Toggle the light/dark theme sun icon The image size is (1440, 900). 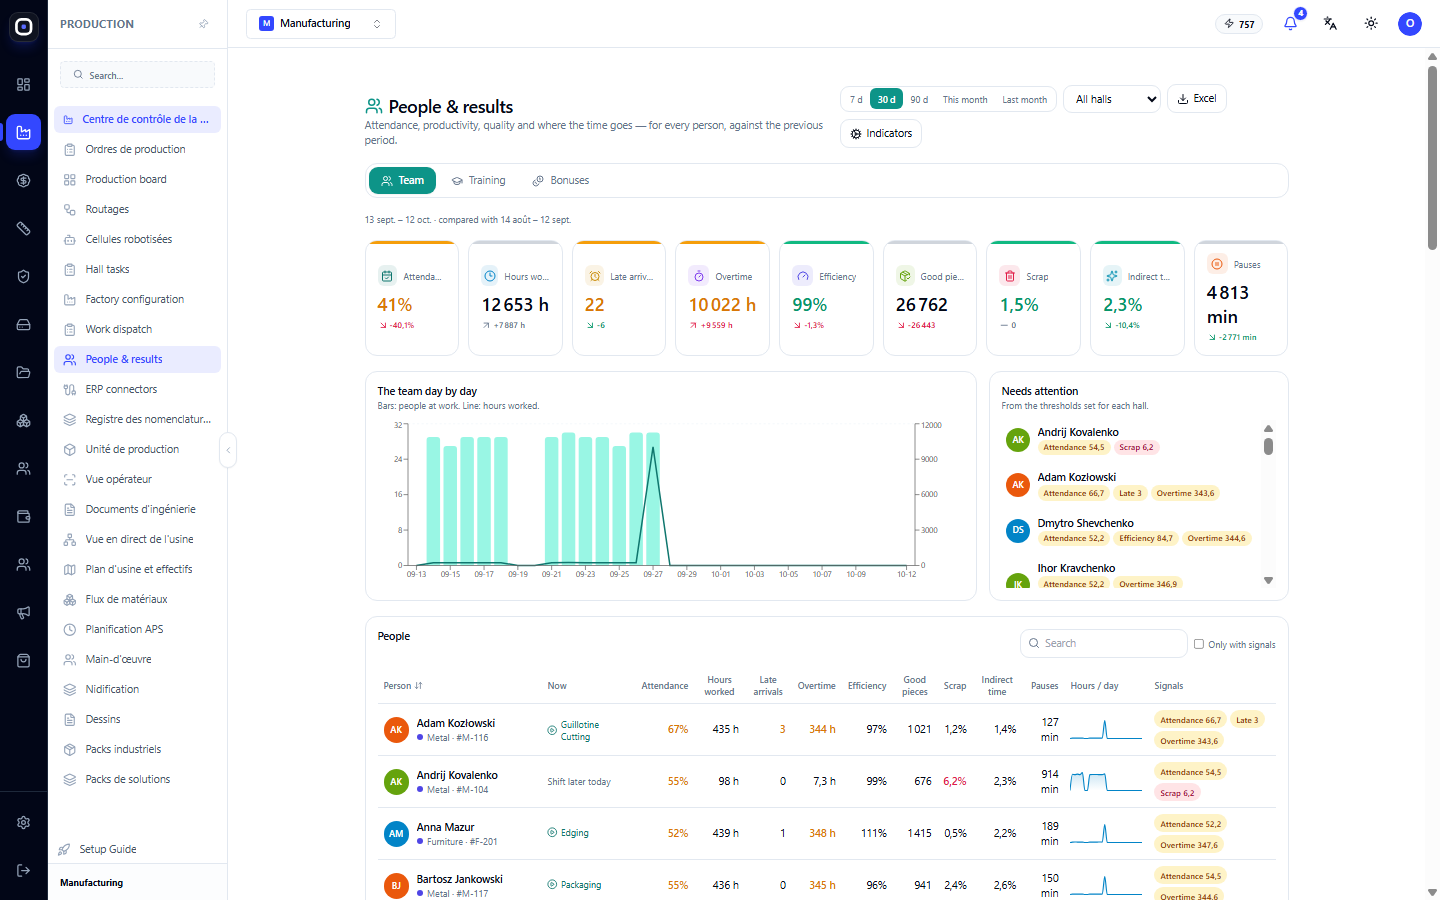(1371, 24)
